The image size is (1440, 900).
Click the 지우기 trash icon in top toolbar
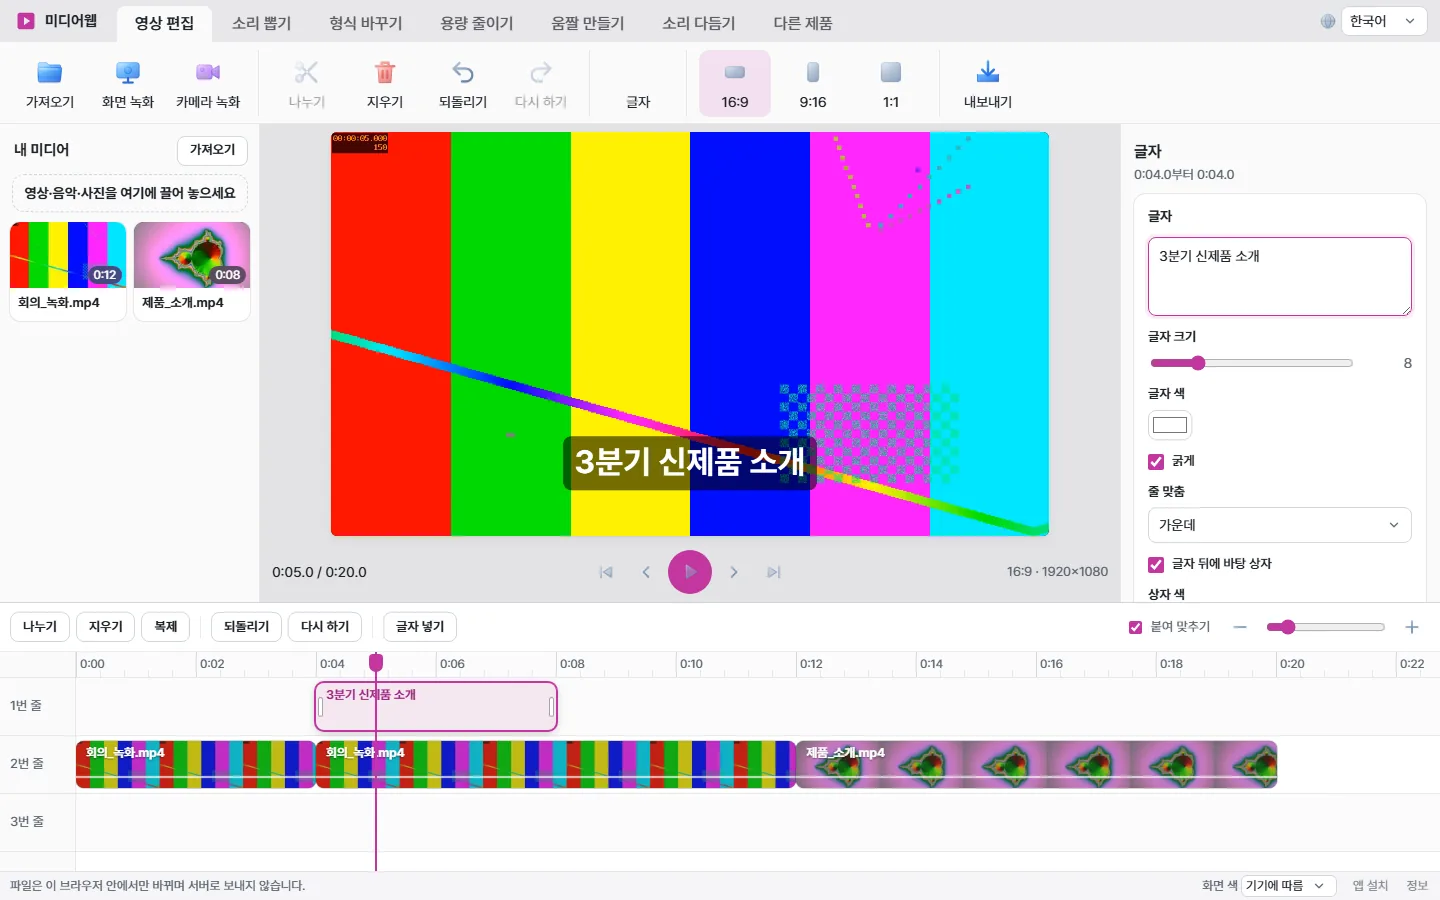(x=385, y=72)
